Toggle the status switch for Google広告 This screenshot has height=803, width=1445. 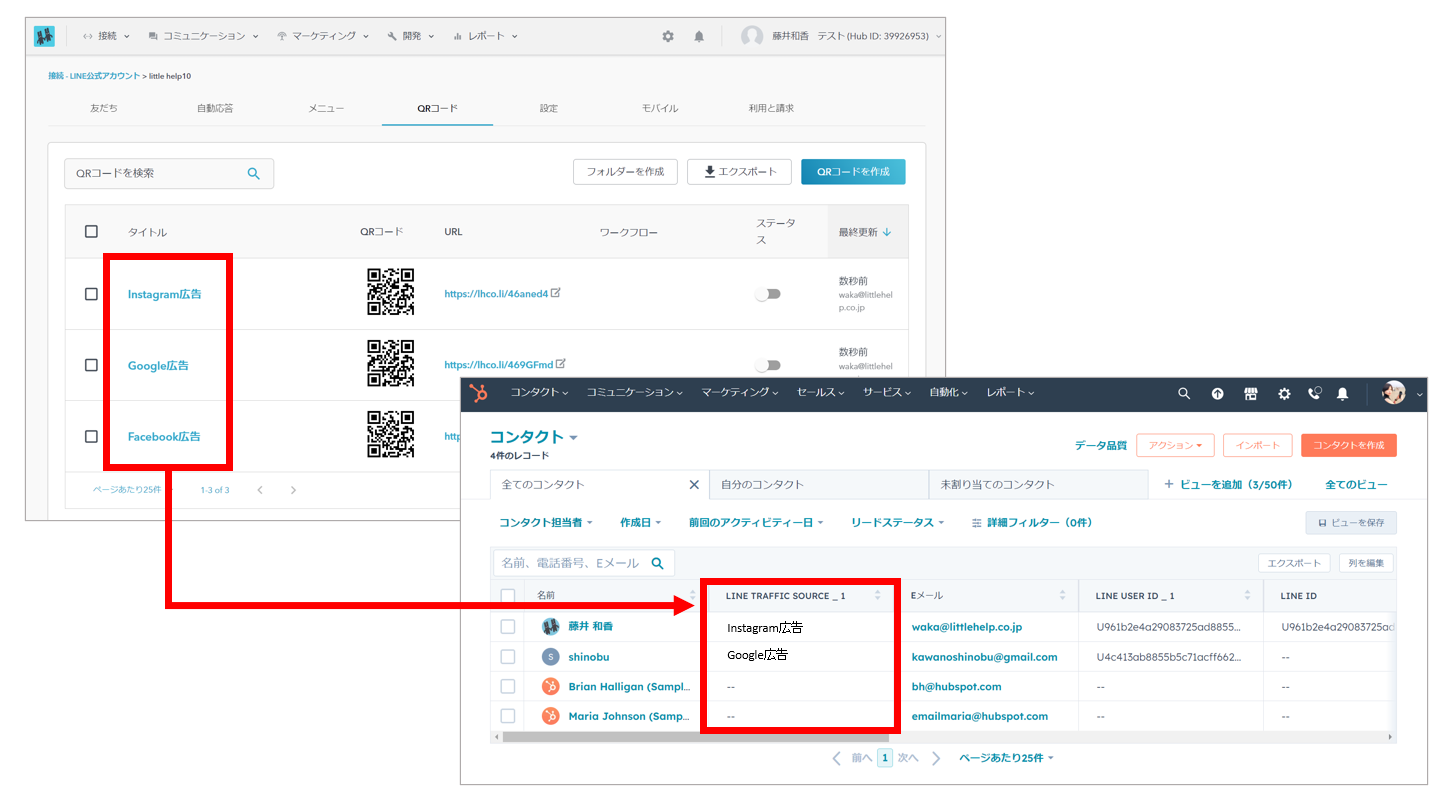(768, 365)
